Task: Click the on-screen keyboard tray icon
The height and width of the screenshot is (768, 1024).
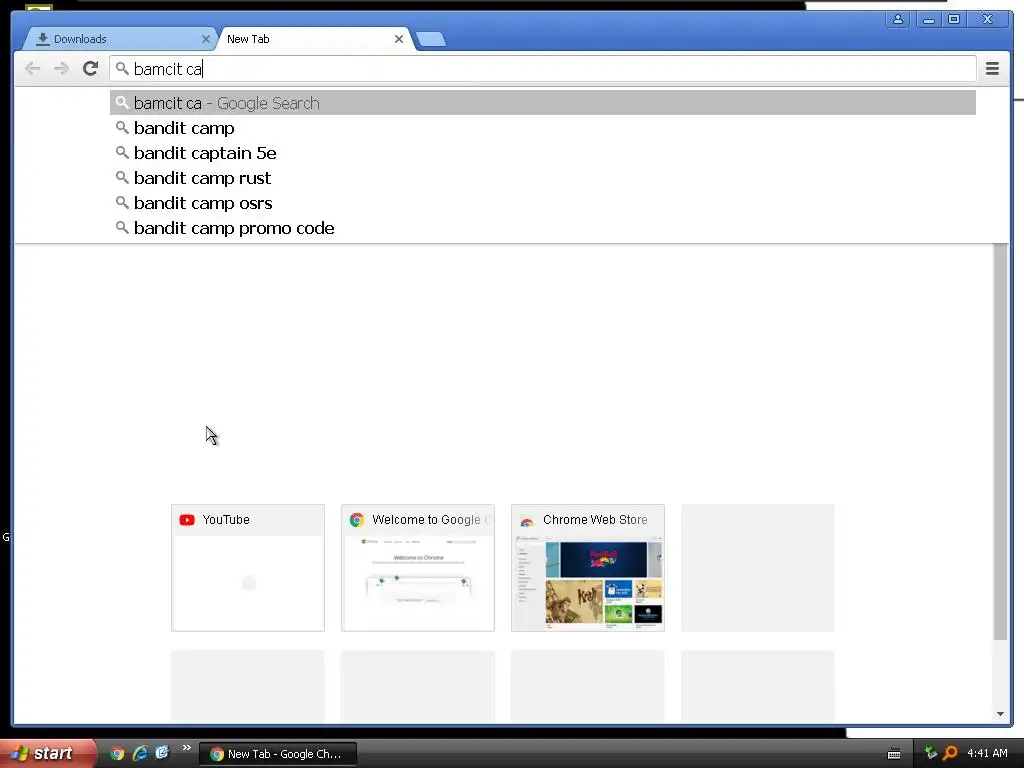Action: [894, 754]
